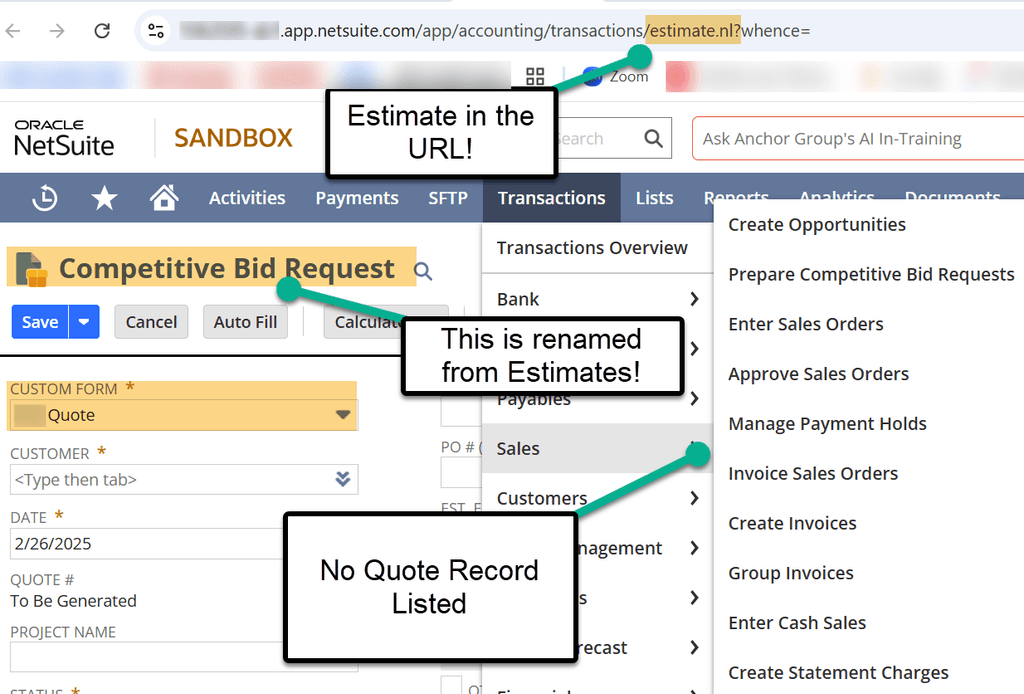The width and height of the screenshot is (1024, 694).
Task: Select Invoice Sales Orders
Action: tap(813, 473)
